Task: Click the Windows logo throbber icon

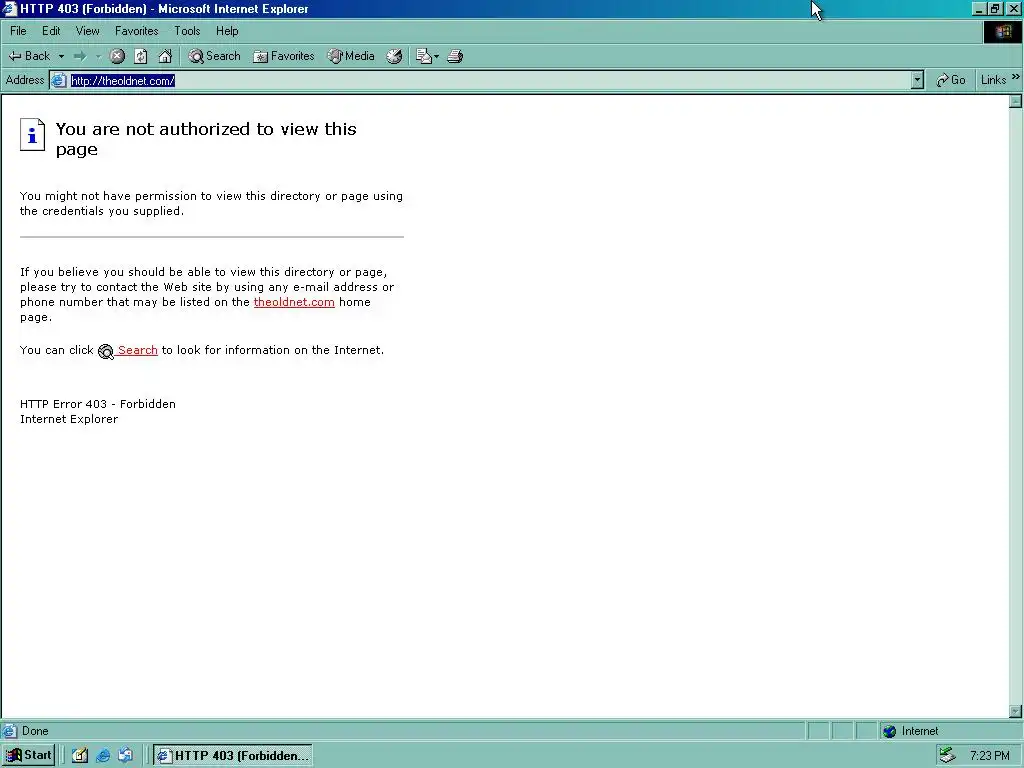Action: coord(1003,31)
